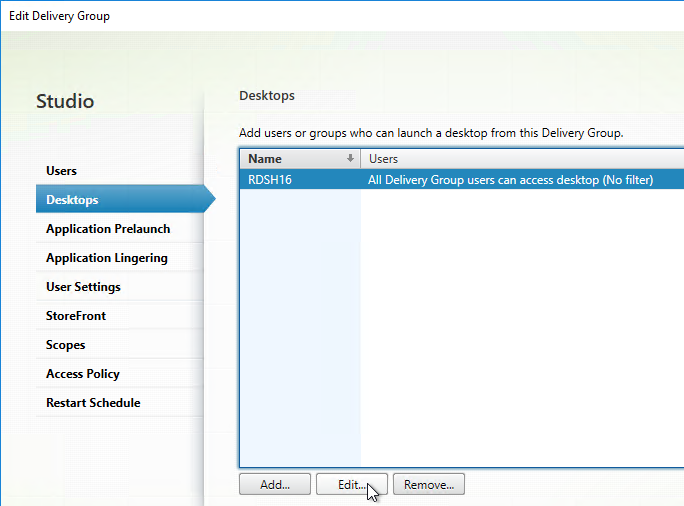This screenshot has width=684, height=506.
Task: Click the Studio heading in sidebar
Action: point(65,102)
